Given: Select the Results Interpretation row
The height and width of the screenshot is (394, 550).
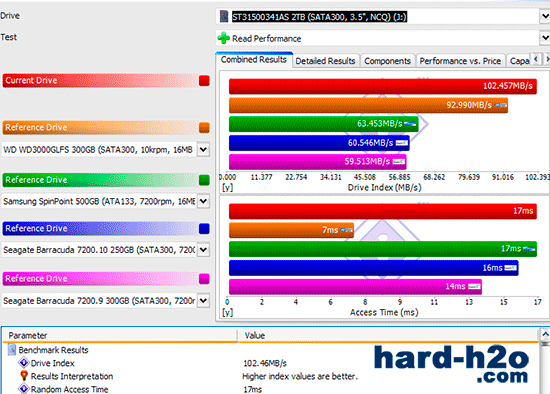Looking at the screenshot, I should (72, 376).
